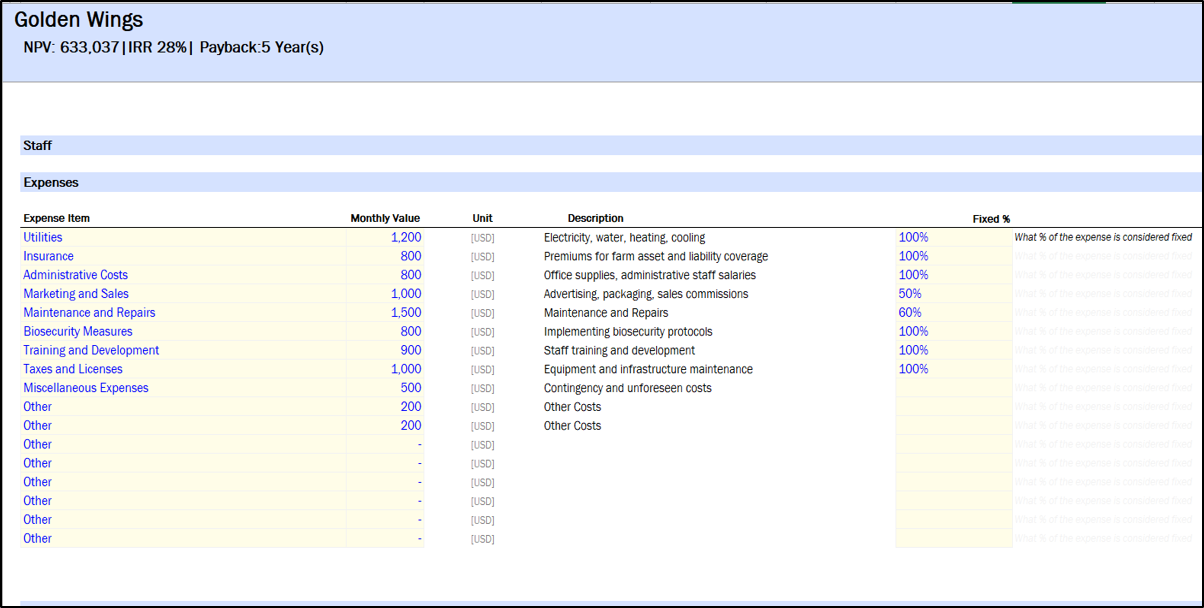Select the Staff section header

pyautogui.click(x=38, y=146)
